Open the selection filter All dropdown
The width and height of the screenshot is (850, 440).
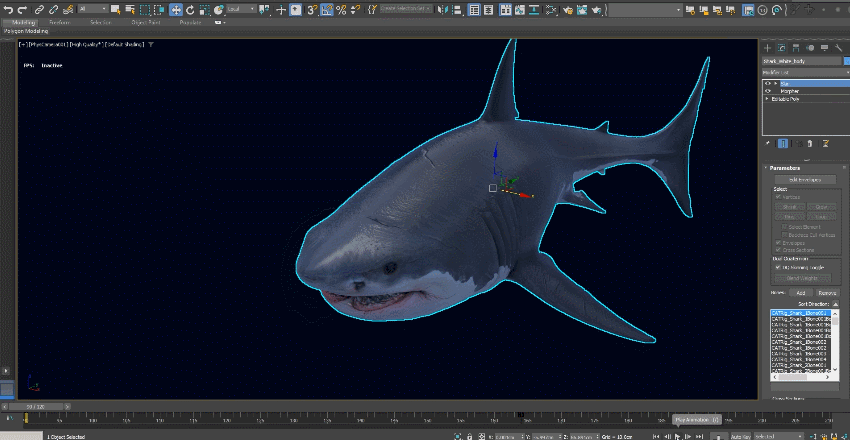coord(91,9)
